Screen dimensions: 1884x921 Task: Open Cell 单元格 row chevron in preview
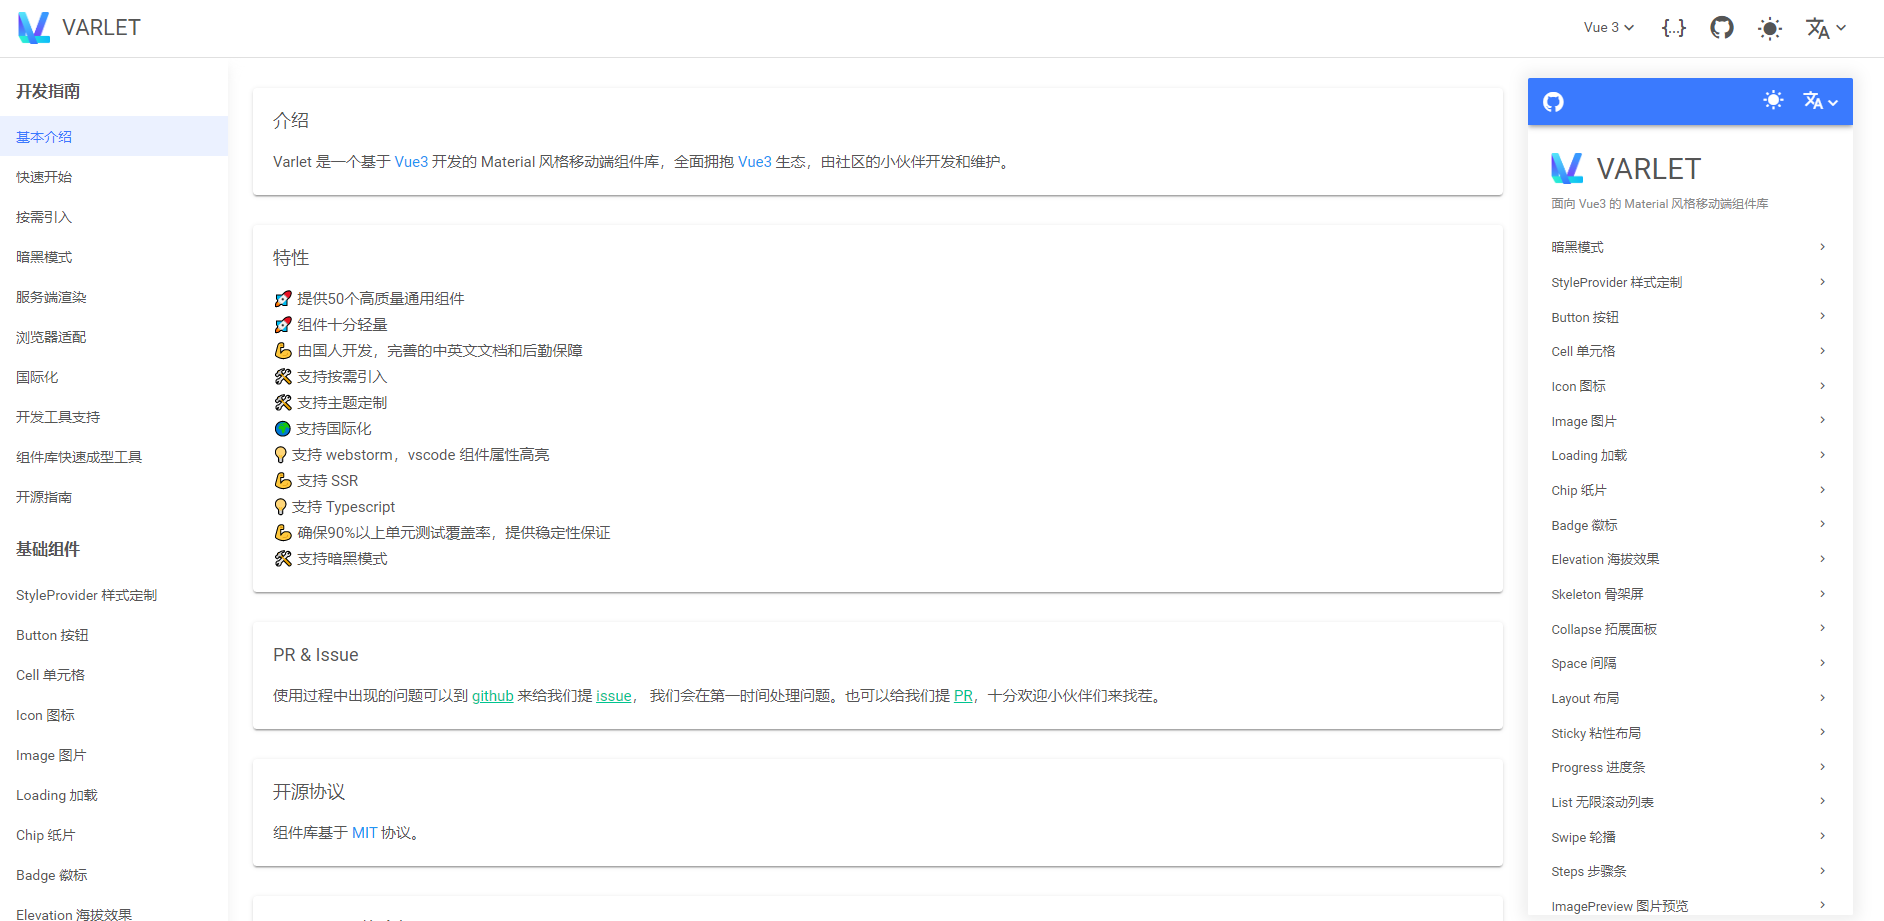click(1822, 351)
